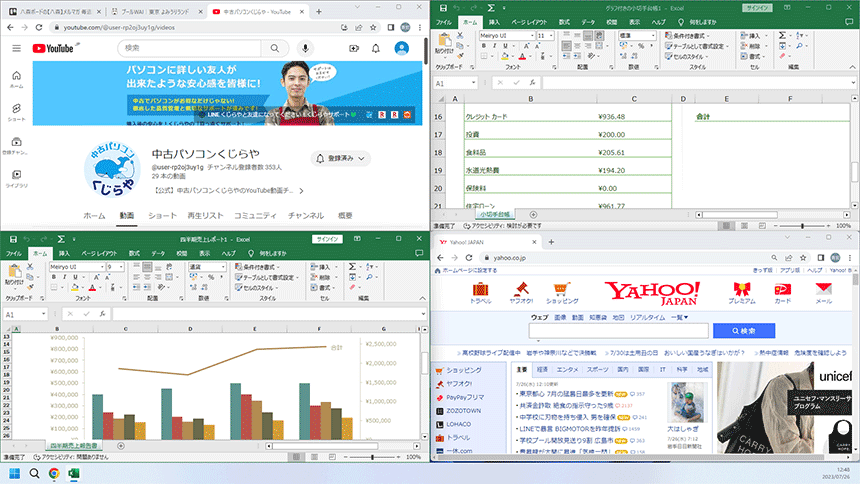Click YouTube voice search microphone icon
Screen dimensions: 860x484
(305, 48)
